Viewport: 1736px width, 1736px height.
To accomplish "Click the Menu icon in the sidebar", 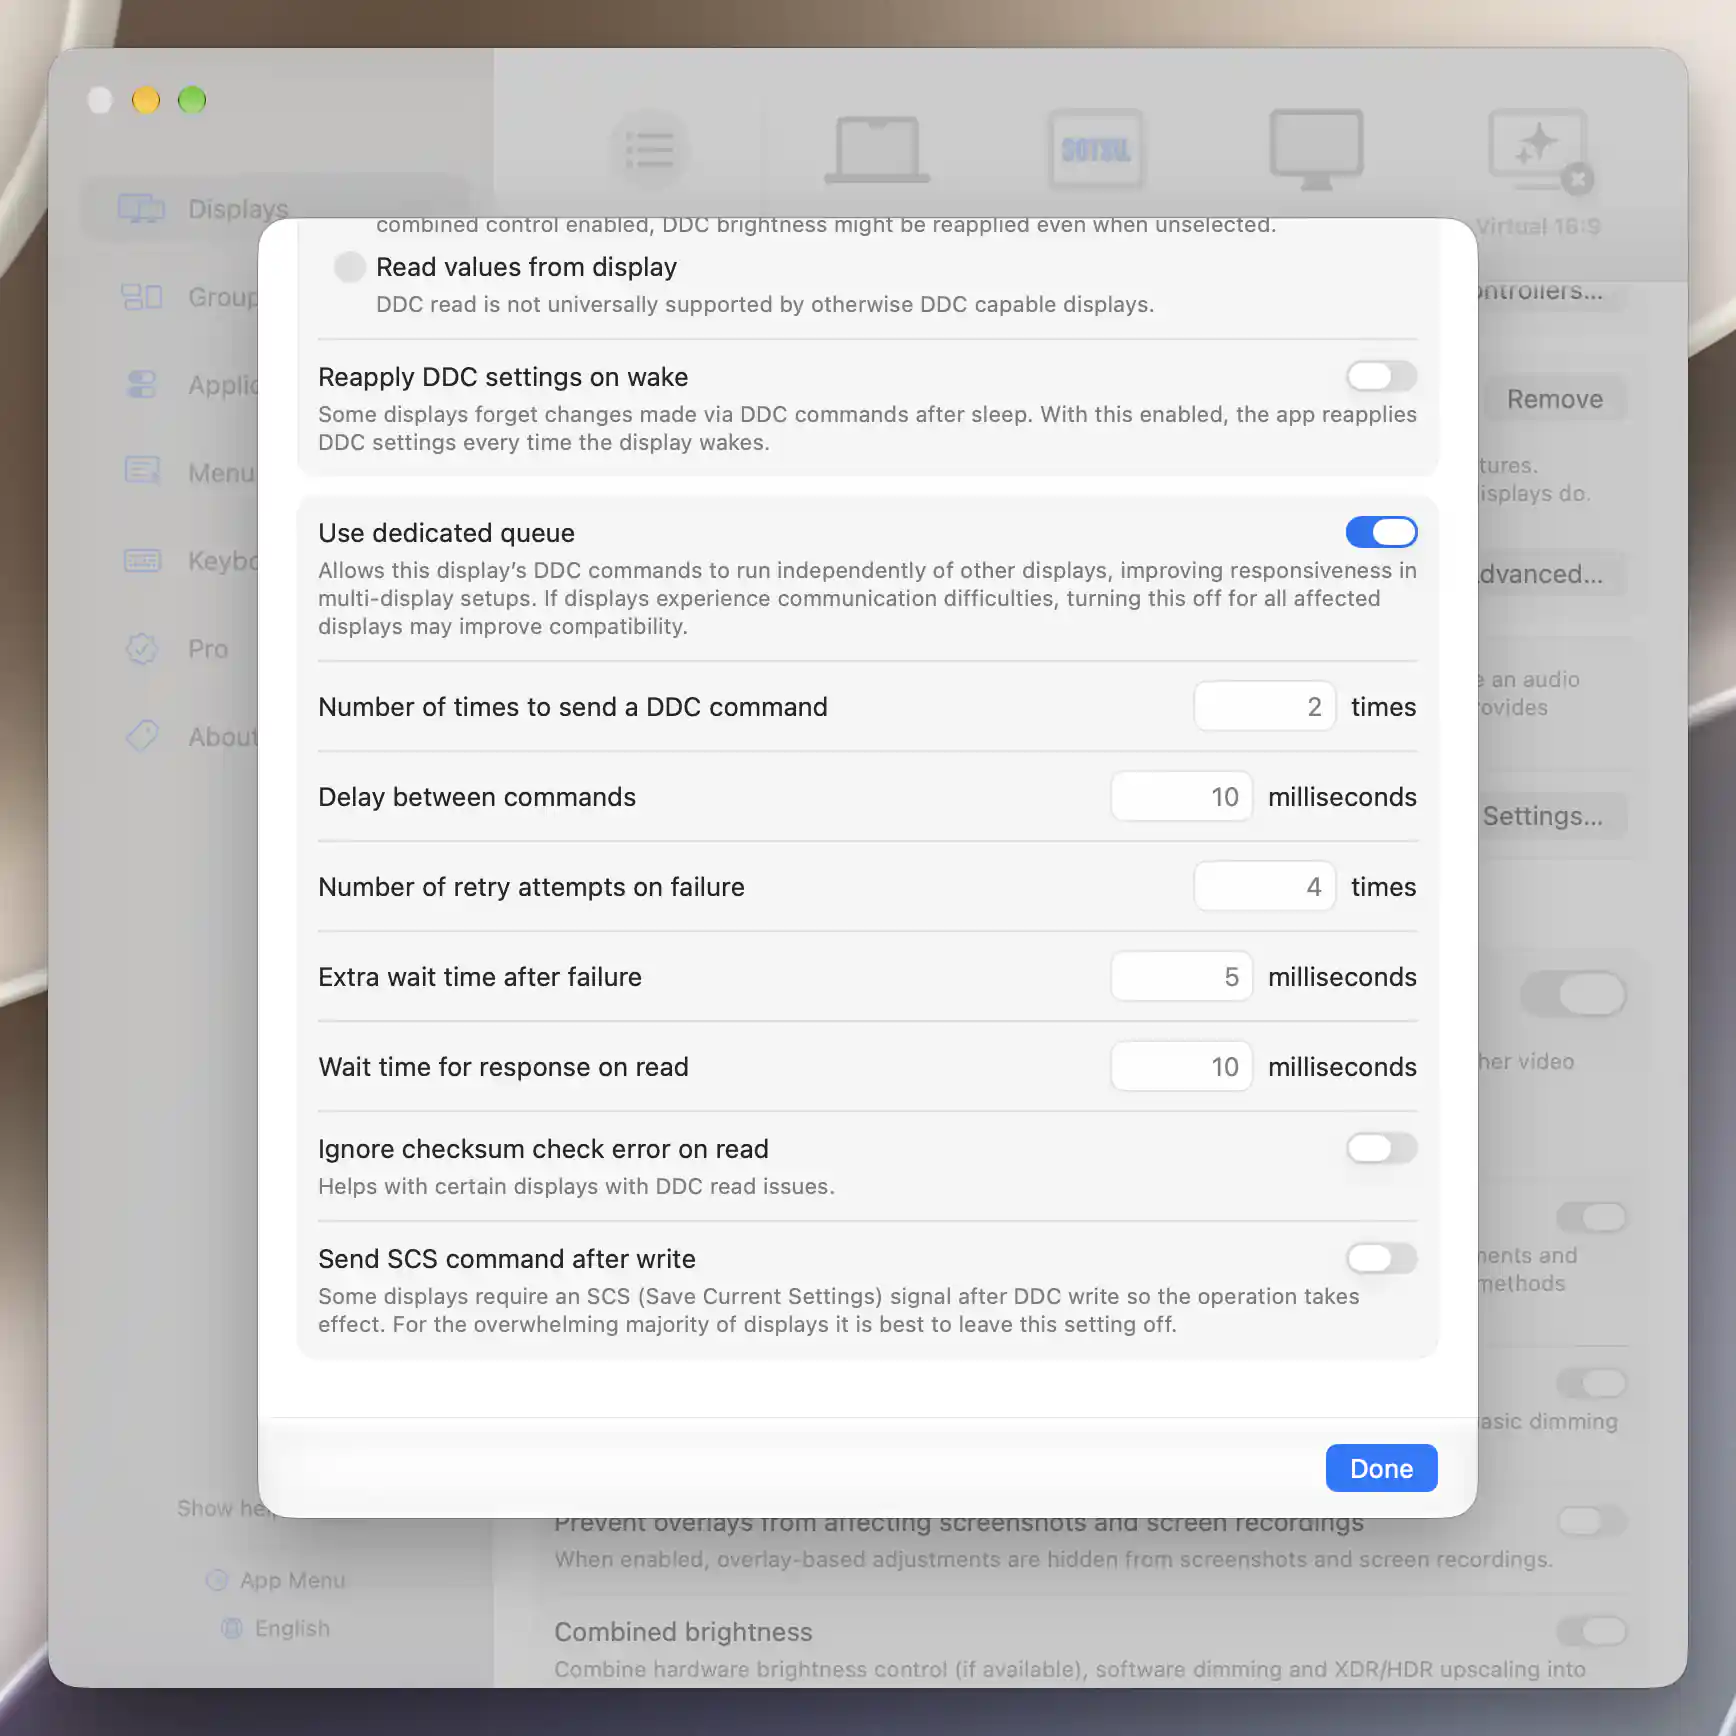I will click(x=141, y=471).
